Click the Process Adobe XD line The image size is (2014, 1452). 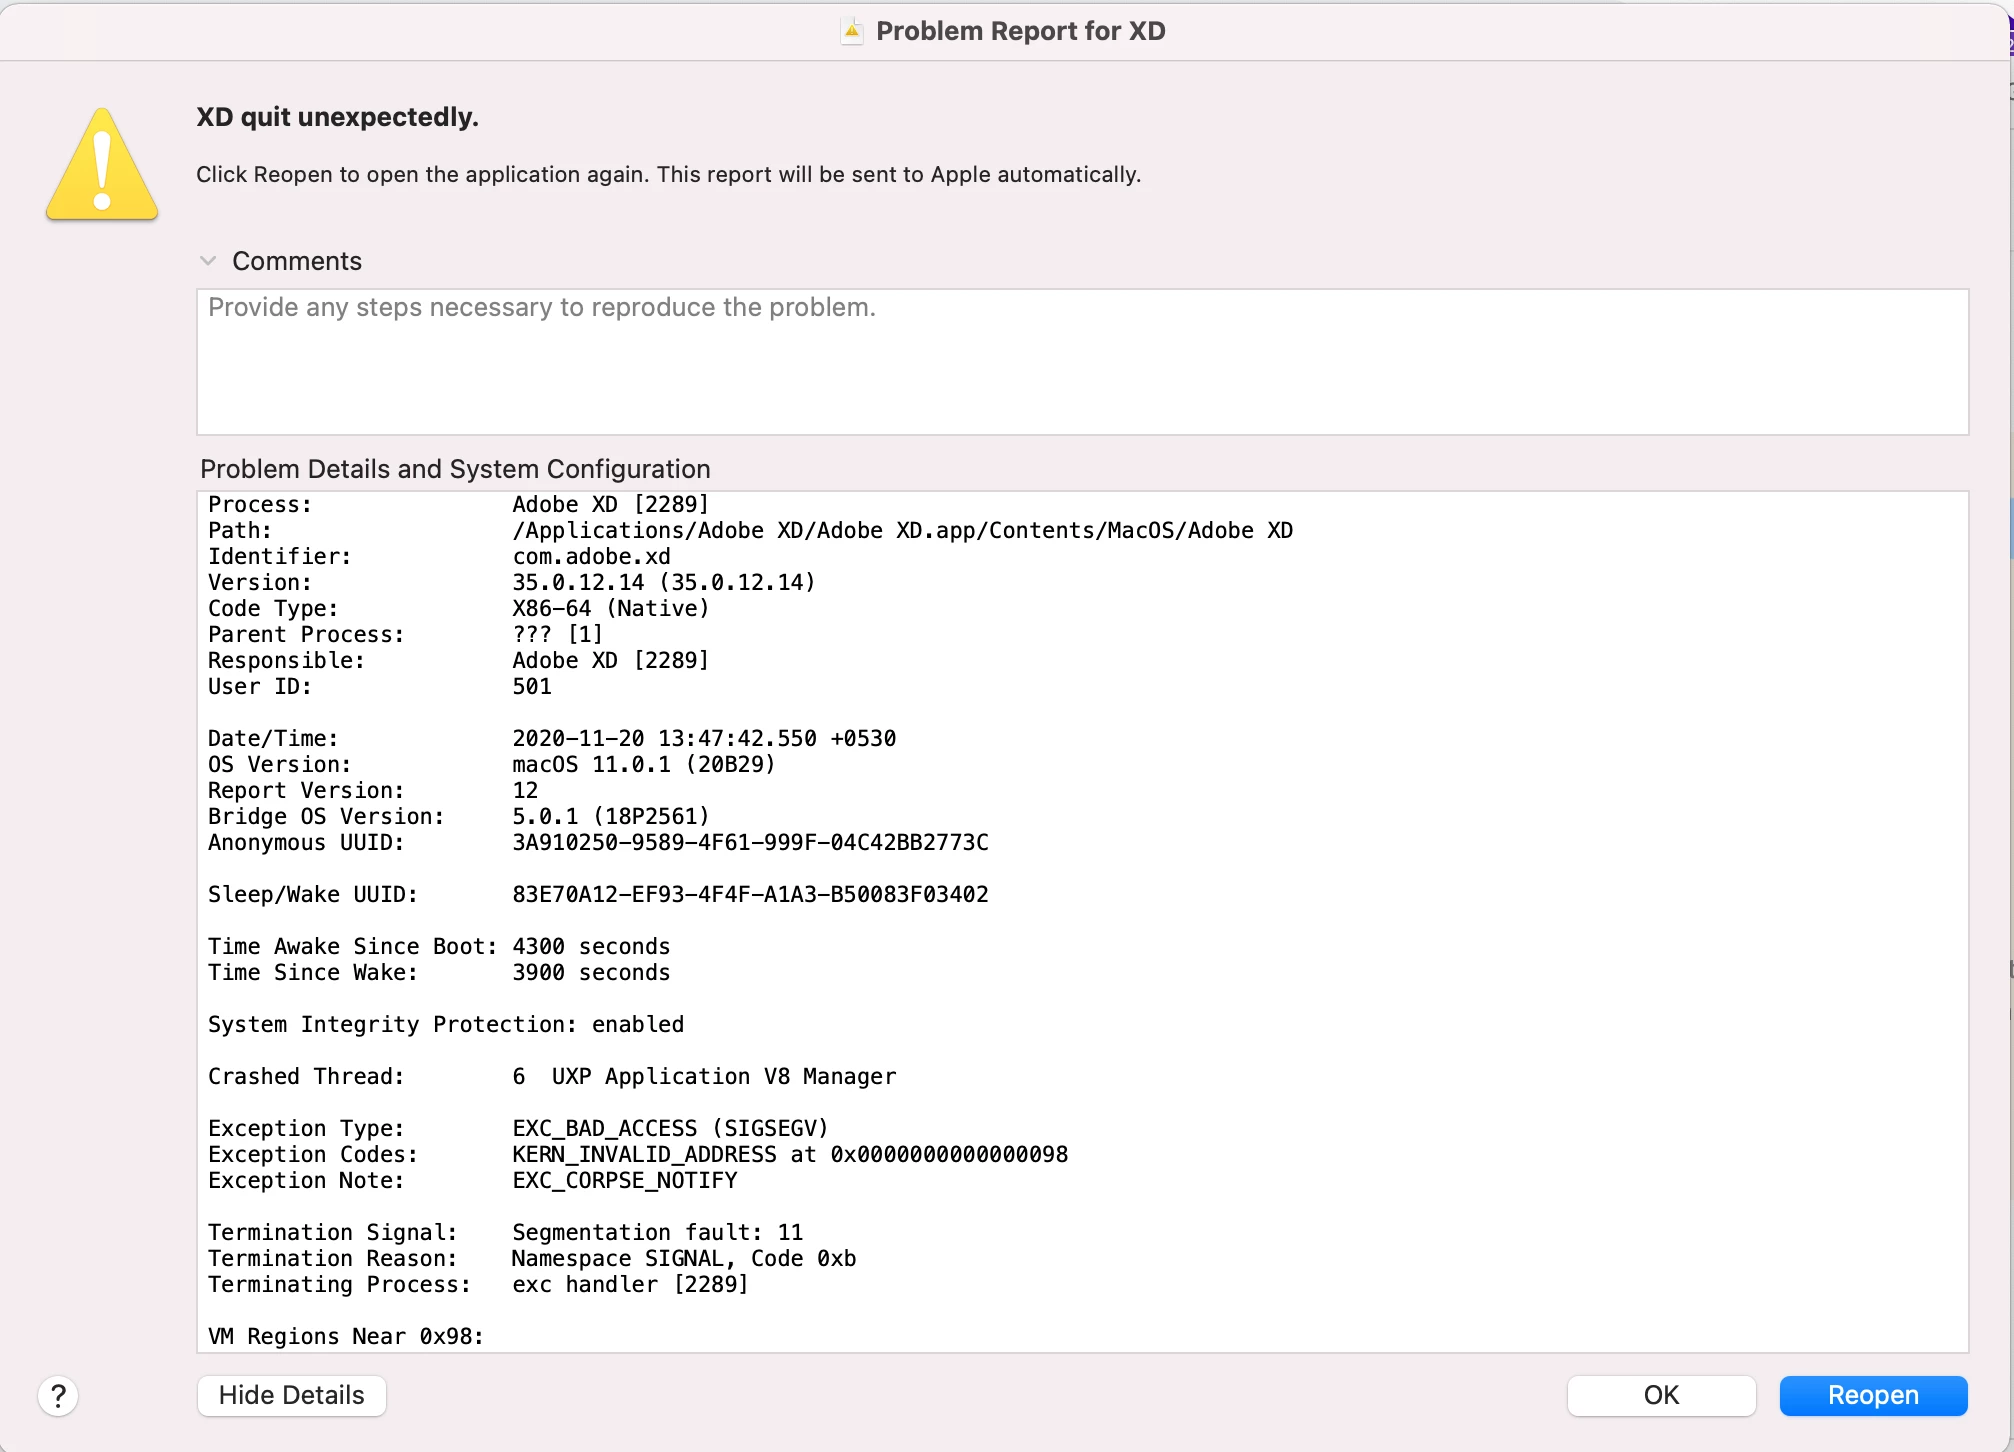click(610, 505)
